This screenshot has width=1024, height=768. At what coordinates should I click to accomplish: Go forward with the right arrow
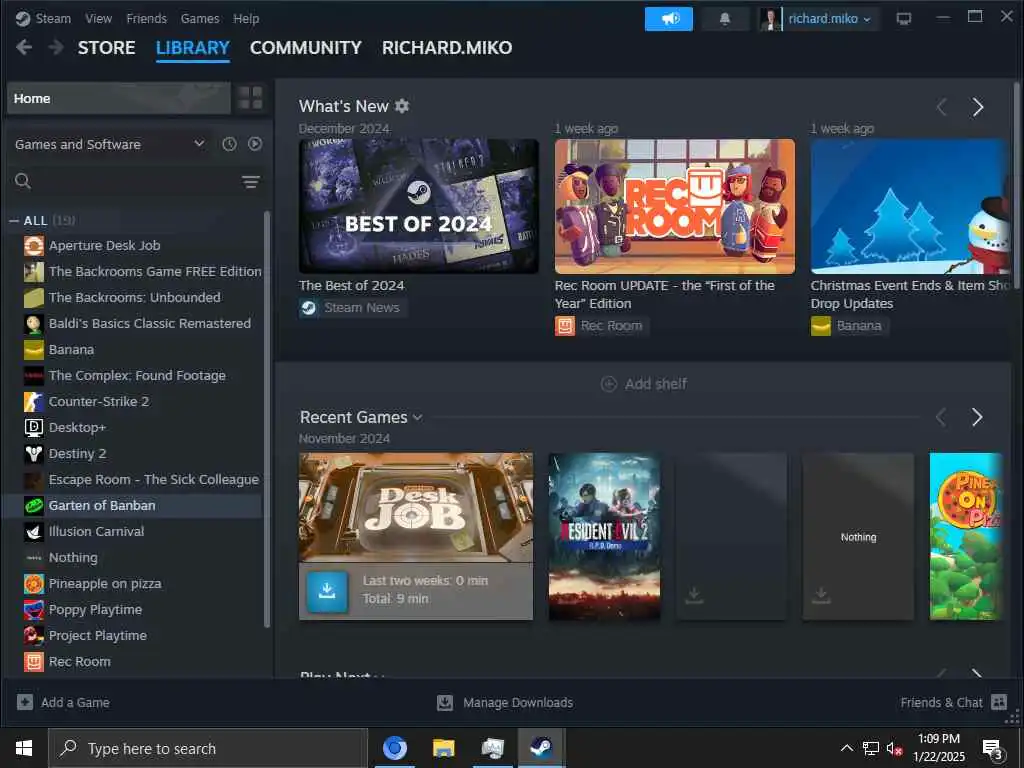pos(56,47)
